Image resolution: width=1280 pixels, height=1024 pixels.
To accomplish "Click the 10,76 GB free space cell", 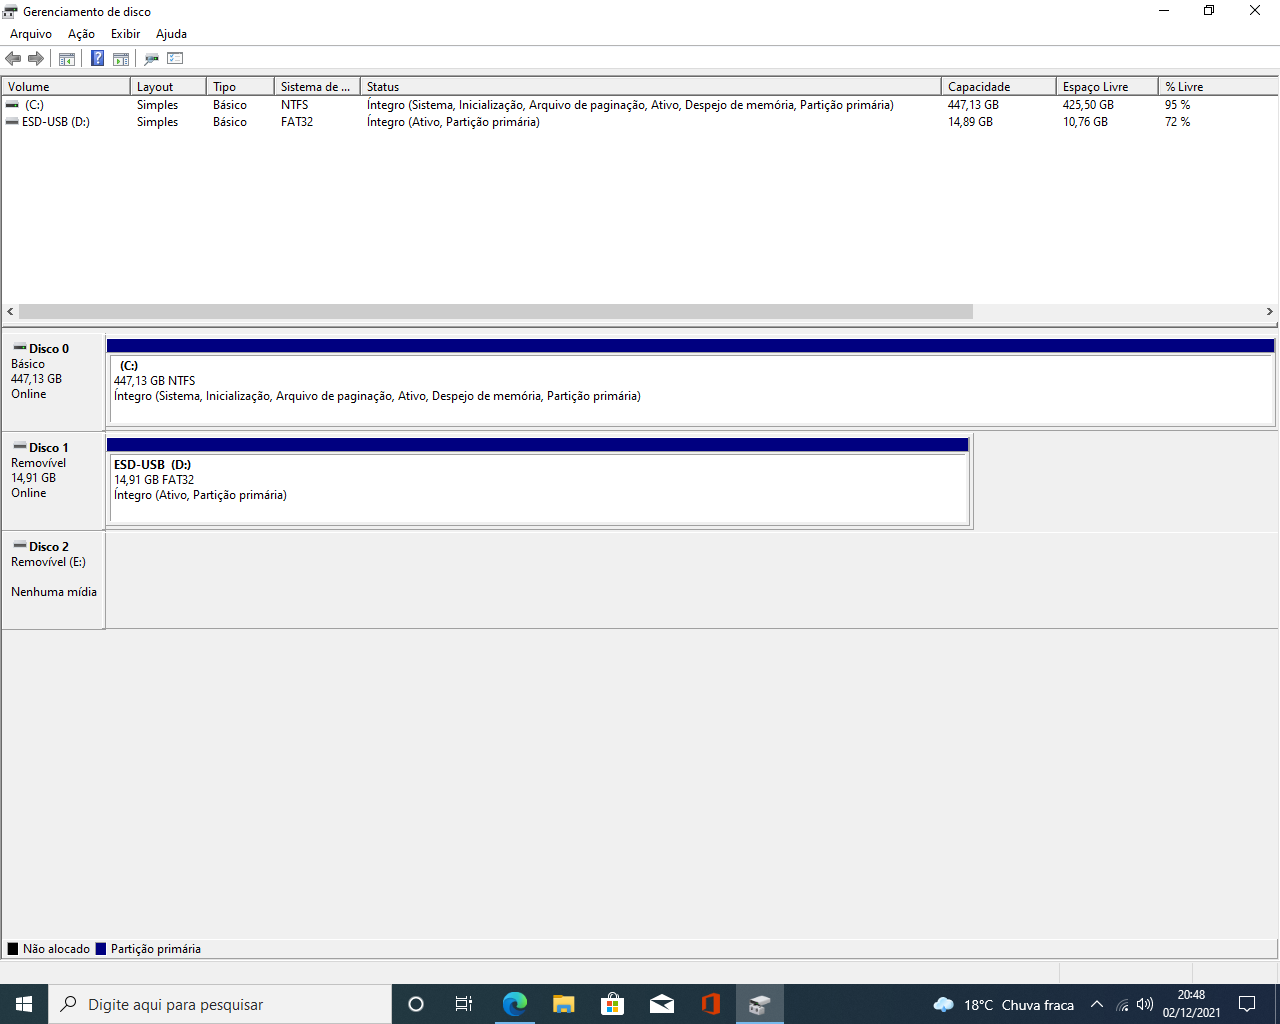I will click(1085, 122).
